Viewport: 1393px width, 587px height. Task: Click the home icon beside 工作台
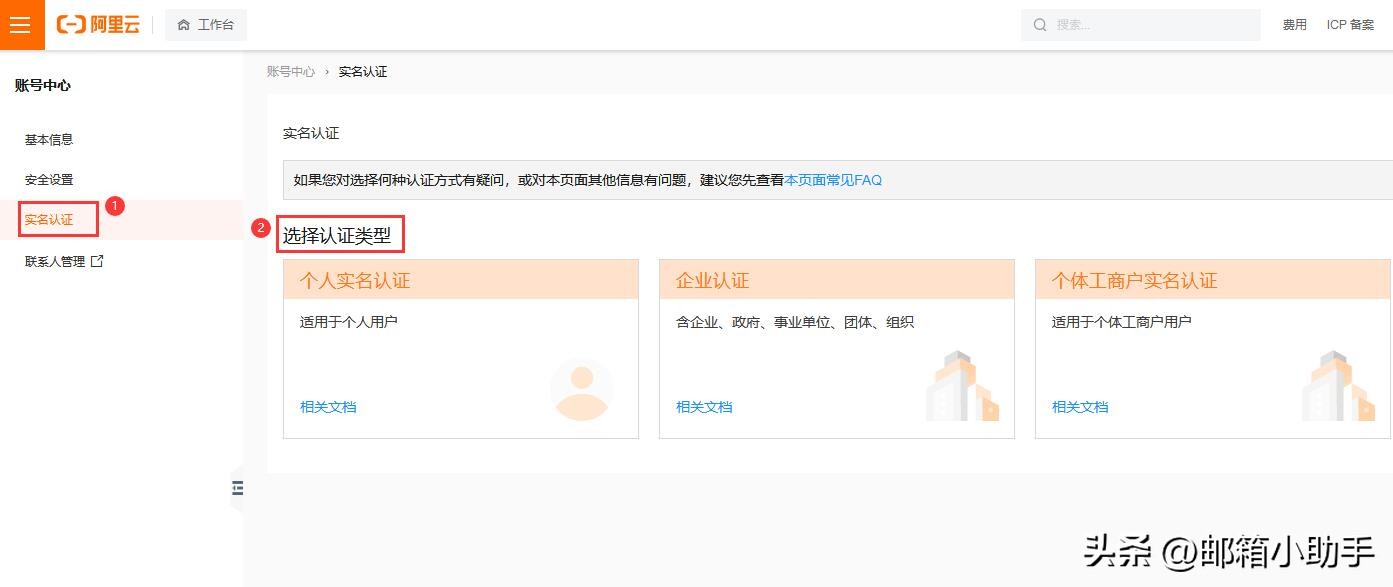tap(181, 24)
